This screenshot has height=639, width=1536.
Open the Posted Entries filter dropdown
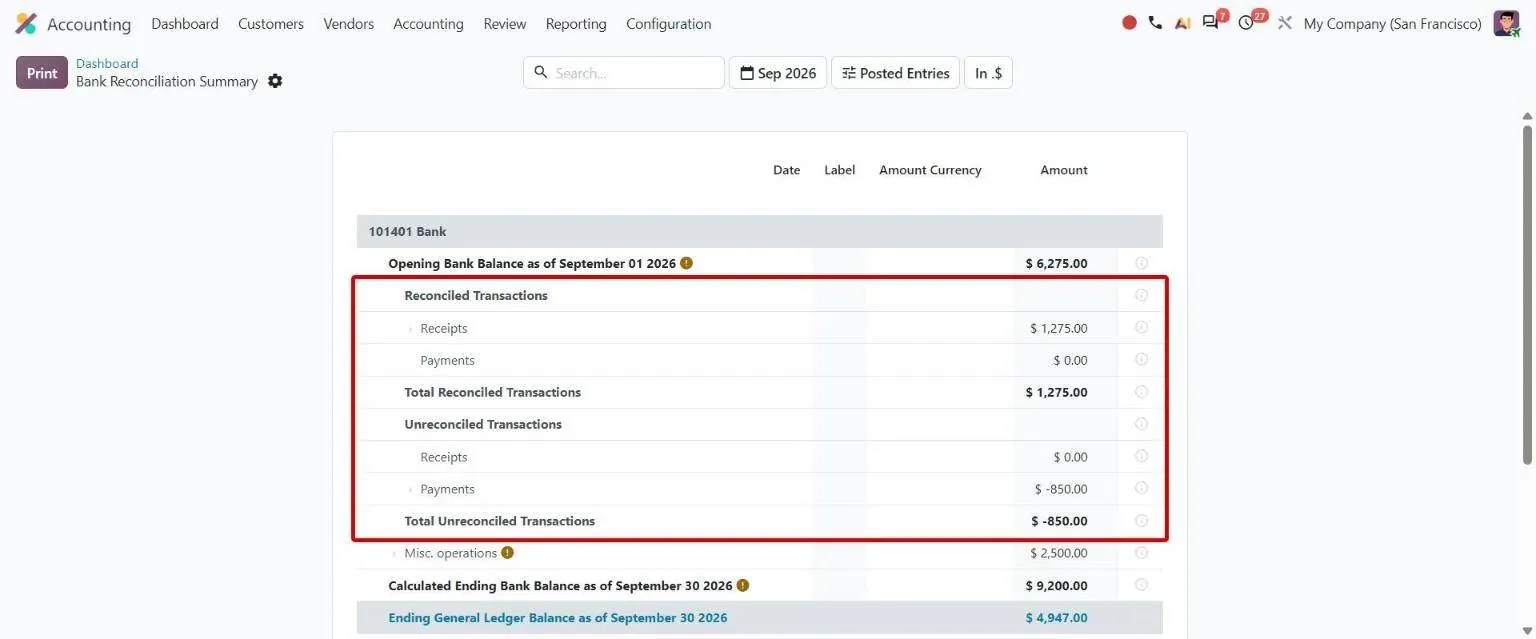point(895,73)
